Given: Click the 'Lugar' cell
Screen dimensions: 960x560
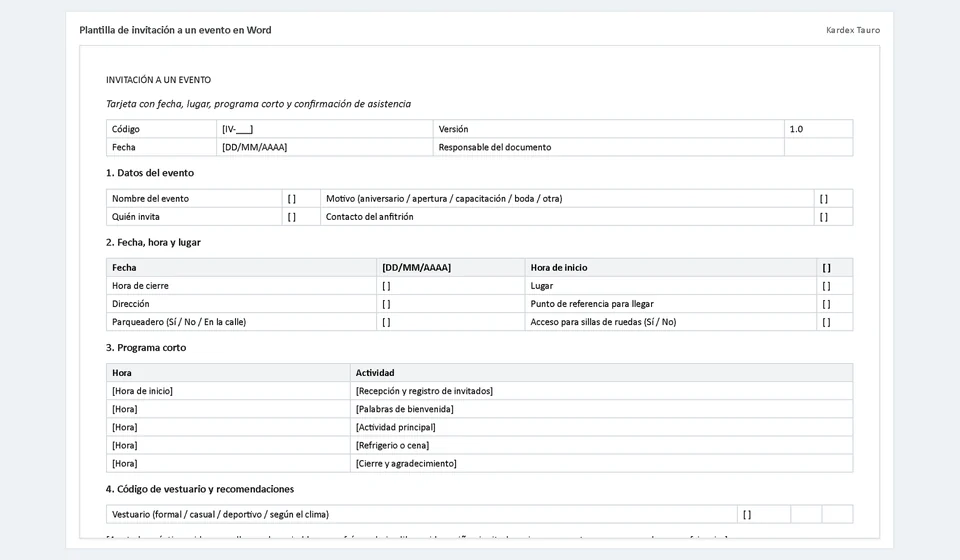Looking at the screenshot, I should coord(670,286).
